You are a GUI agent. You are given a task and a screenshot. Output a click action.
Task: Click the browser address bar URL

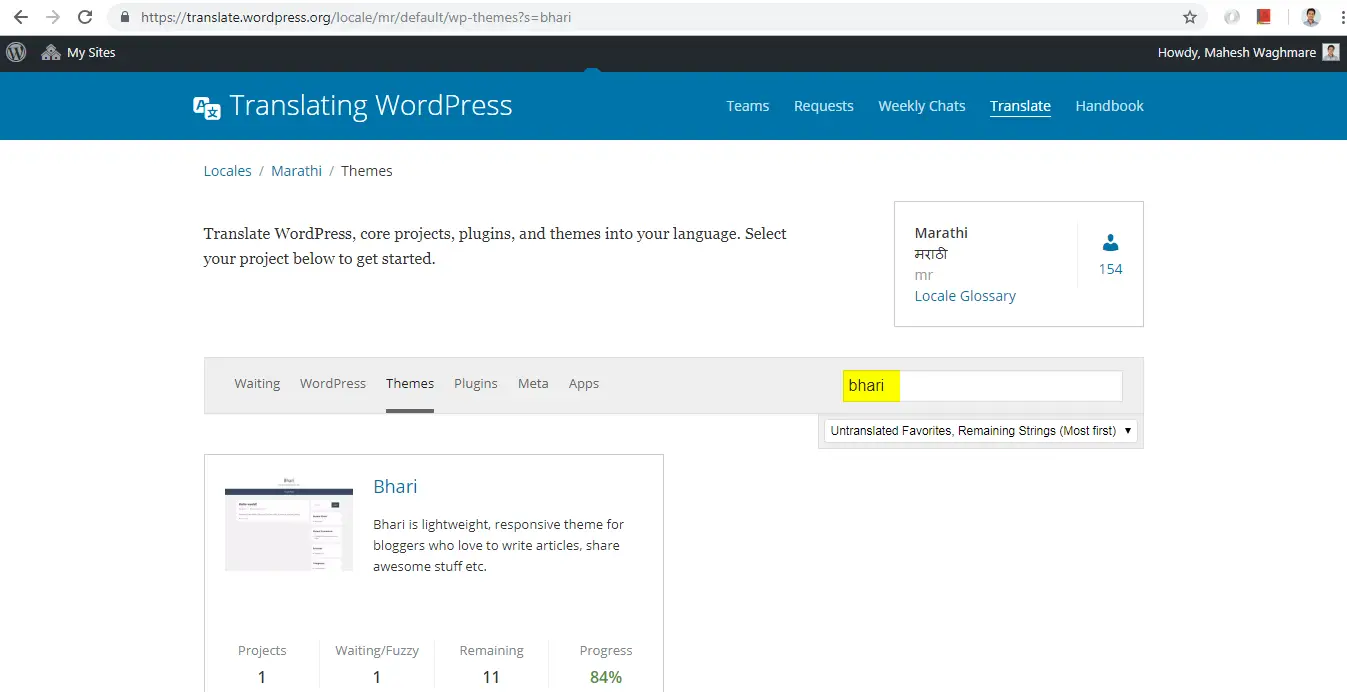[356, 17]
